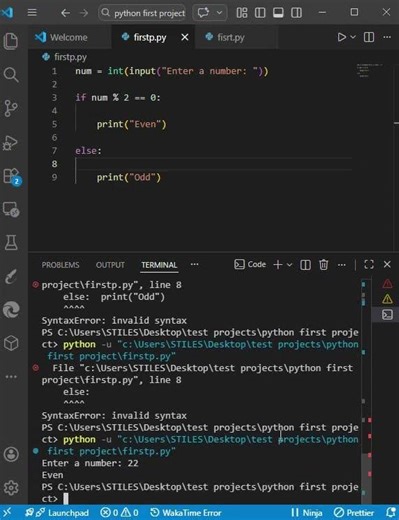Image resolution: width=399 pixels, height=520 pixels.
Task: Go back with the left arrow
Action: tap(65, 13)
